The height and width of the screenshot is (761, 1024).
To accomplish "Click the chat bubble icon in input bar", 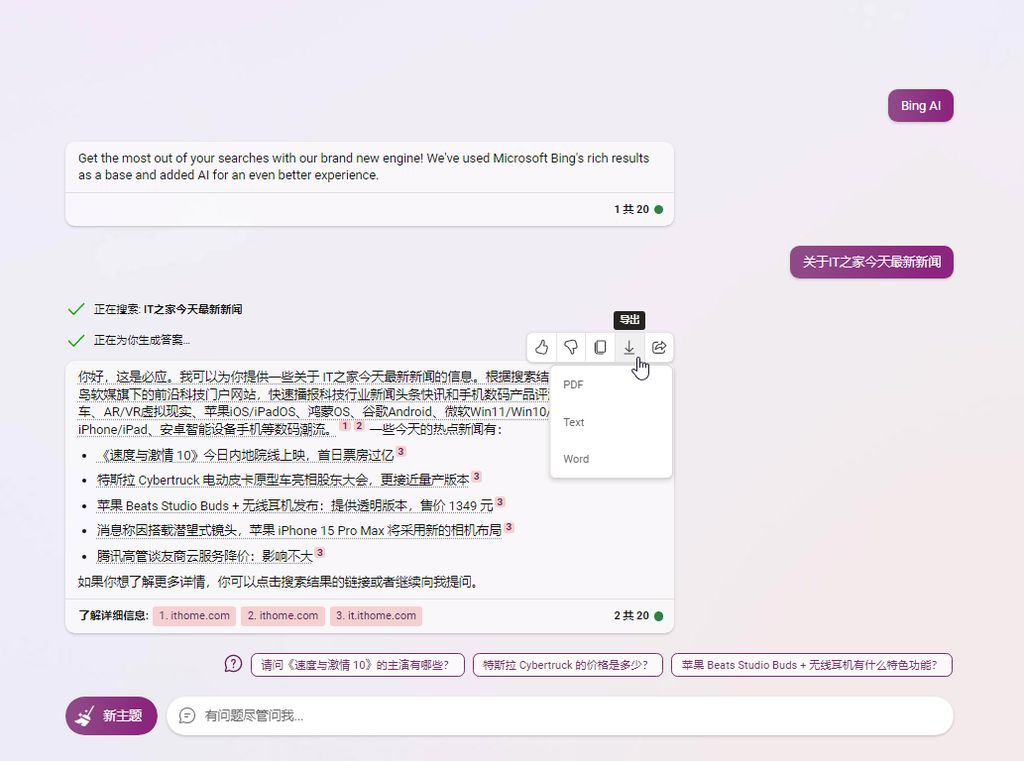I will (187, 715).
